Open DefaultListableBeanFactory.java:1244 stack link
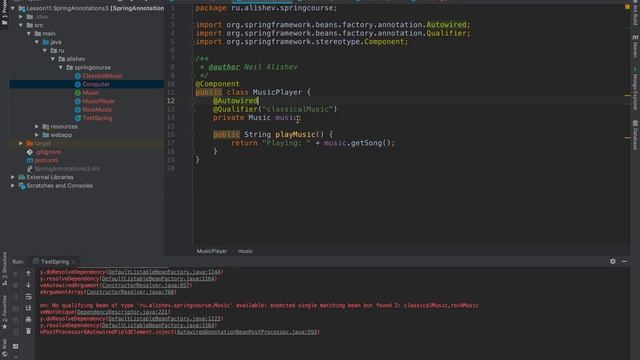This screenshot has width=640, height=360. (x=164, y=272)
